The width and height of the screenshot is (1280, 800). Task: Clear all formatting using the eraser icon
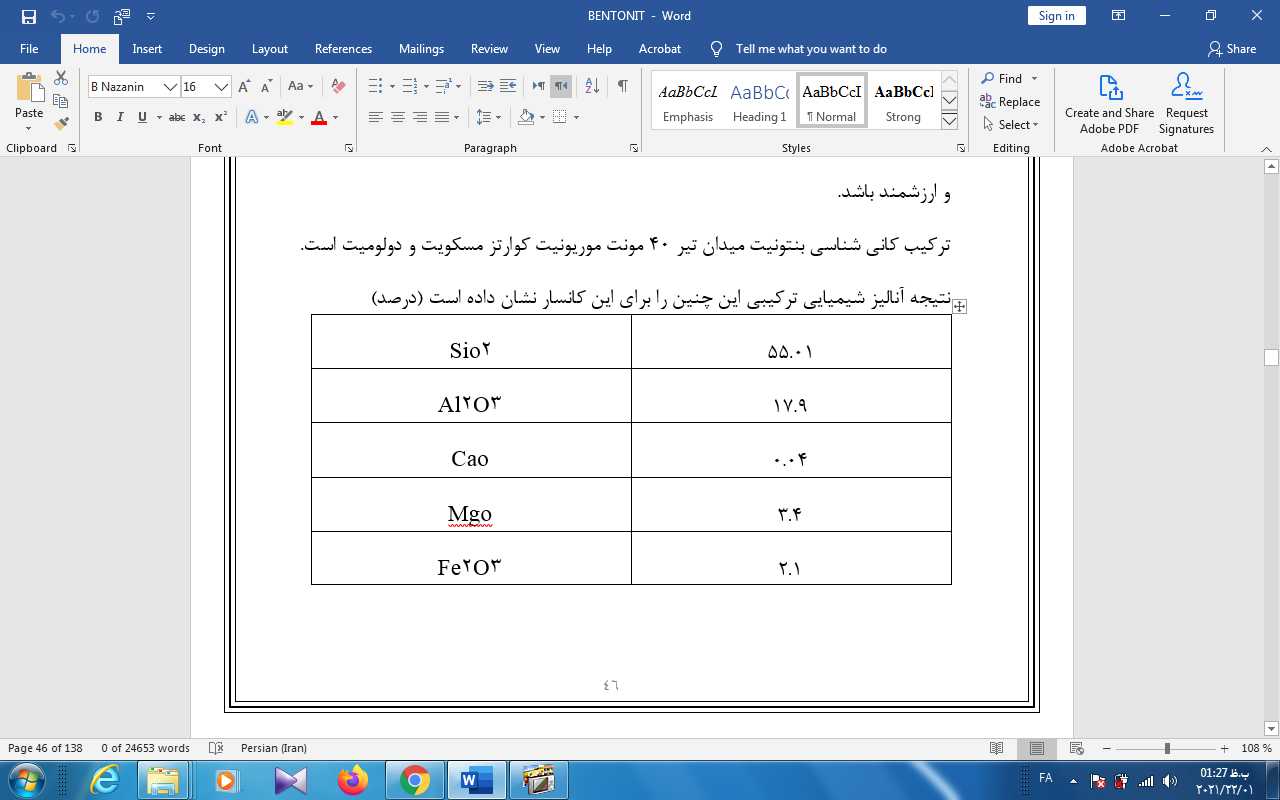click(338, 87)
